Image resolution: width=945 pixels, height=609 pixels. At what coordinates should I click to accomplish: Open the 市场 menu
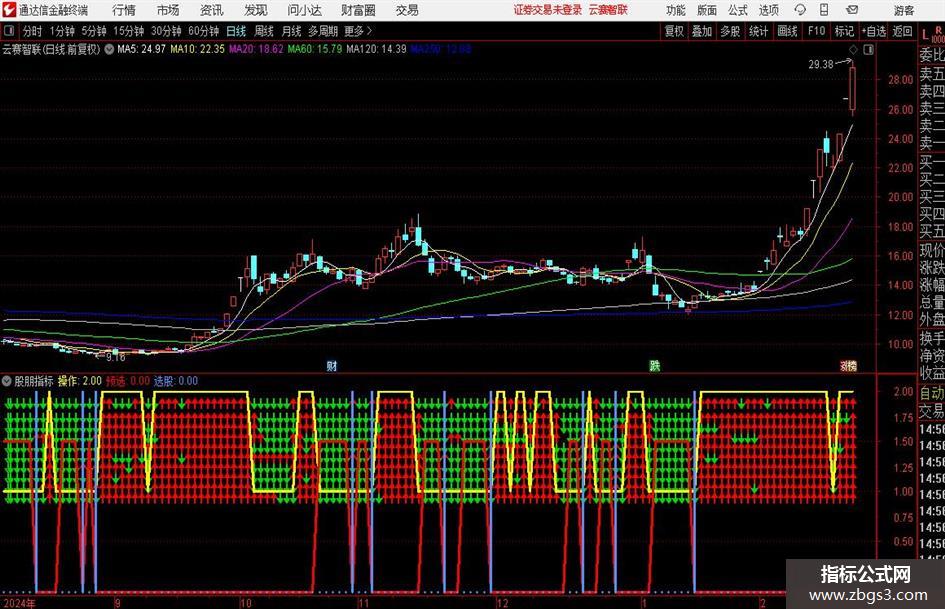coord(168,10)
